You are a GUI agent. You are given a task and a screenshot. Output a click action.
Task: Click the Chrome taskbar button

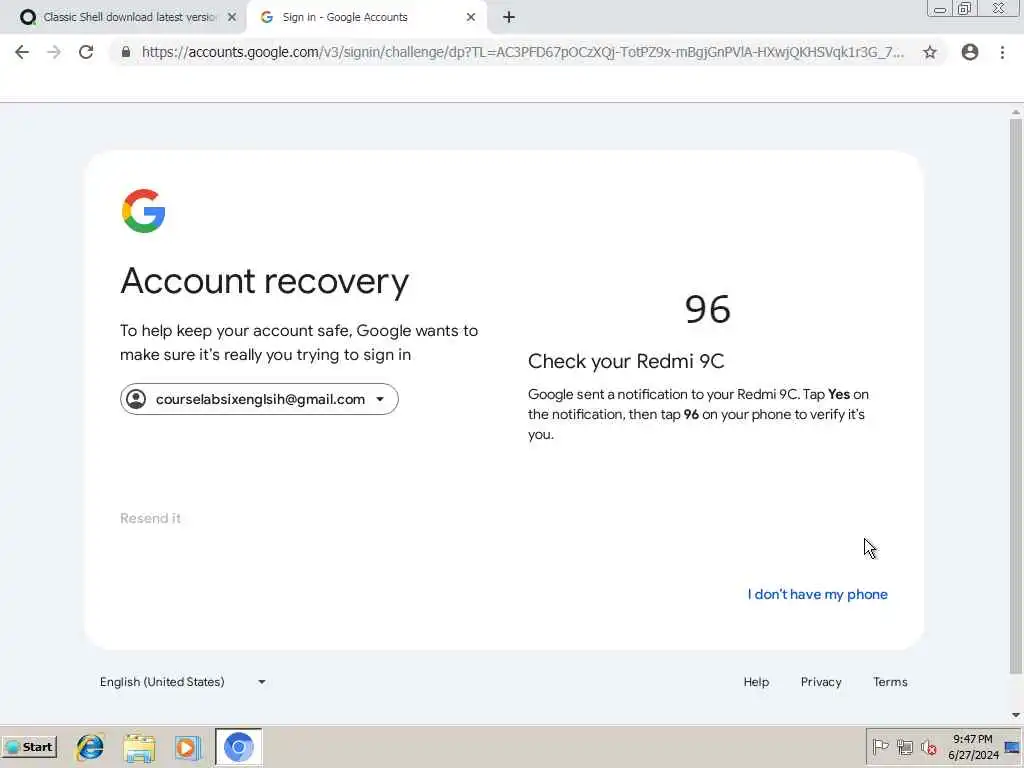pos(238,747)
